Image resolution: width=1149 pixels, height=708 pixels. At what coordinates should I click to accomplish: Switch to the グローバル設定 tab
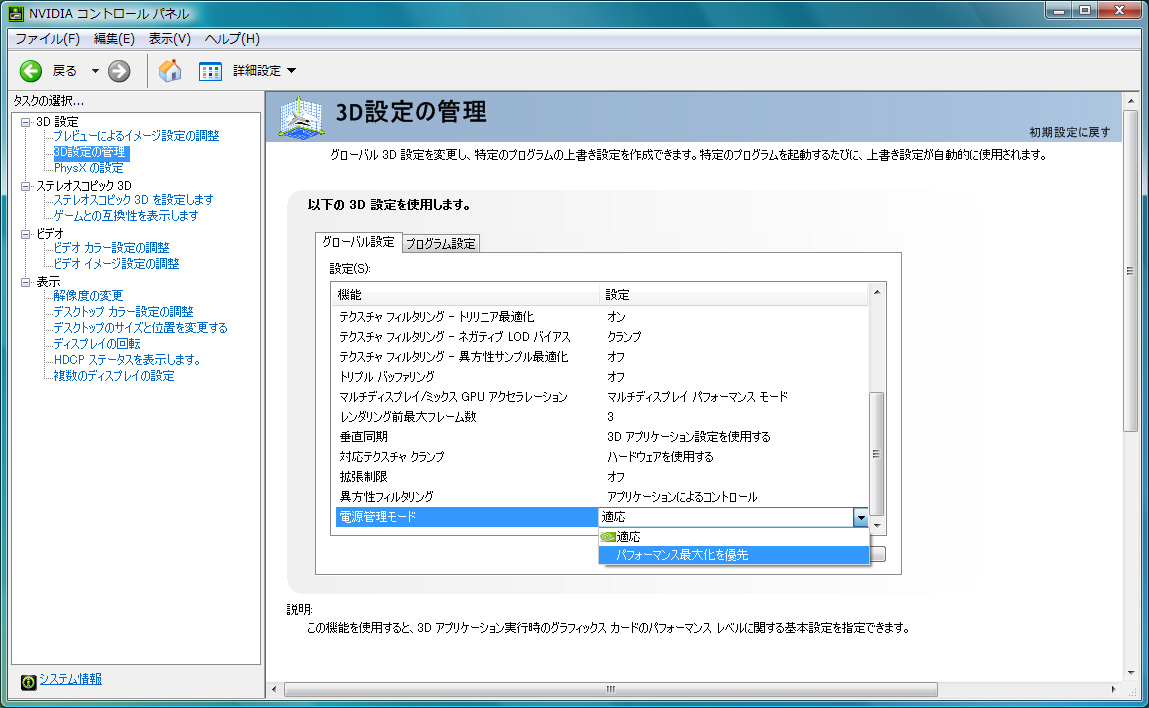[x=358, y=242]
